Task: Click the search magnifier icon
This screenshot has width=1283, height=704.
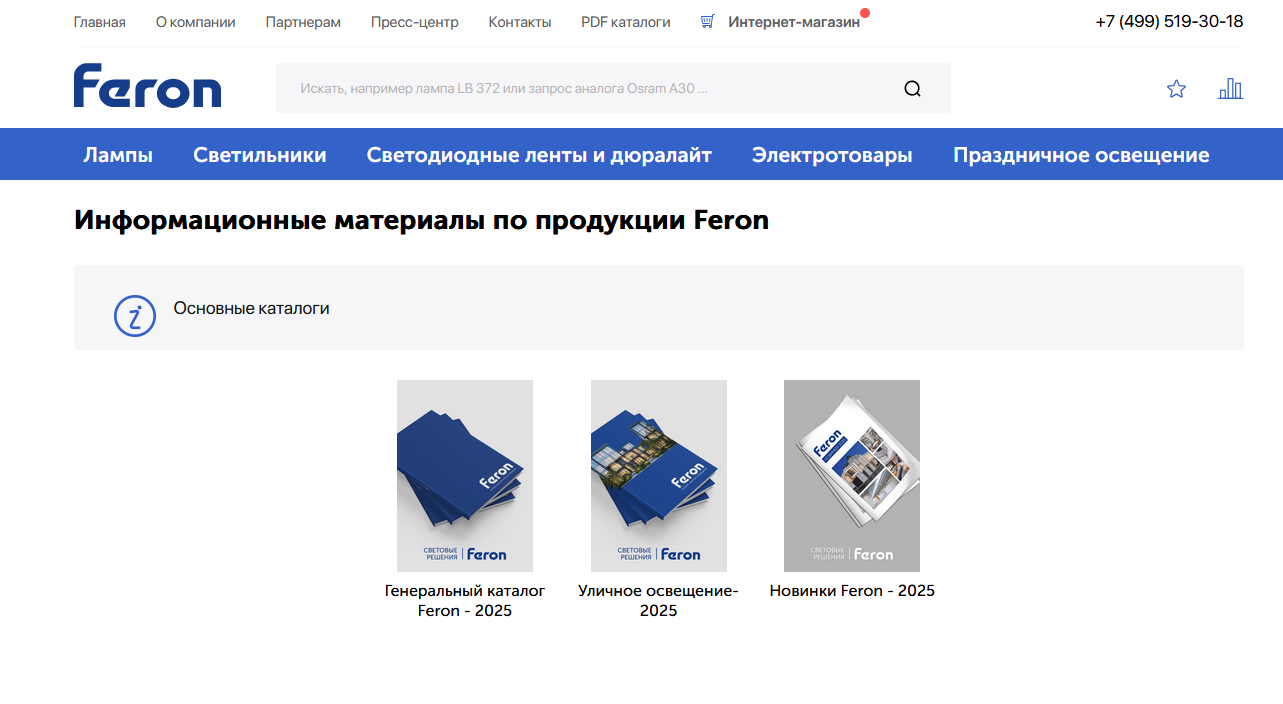Action: pyautogui.click(x=912, y=88)
